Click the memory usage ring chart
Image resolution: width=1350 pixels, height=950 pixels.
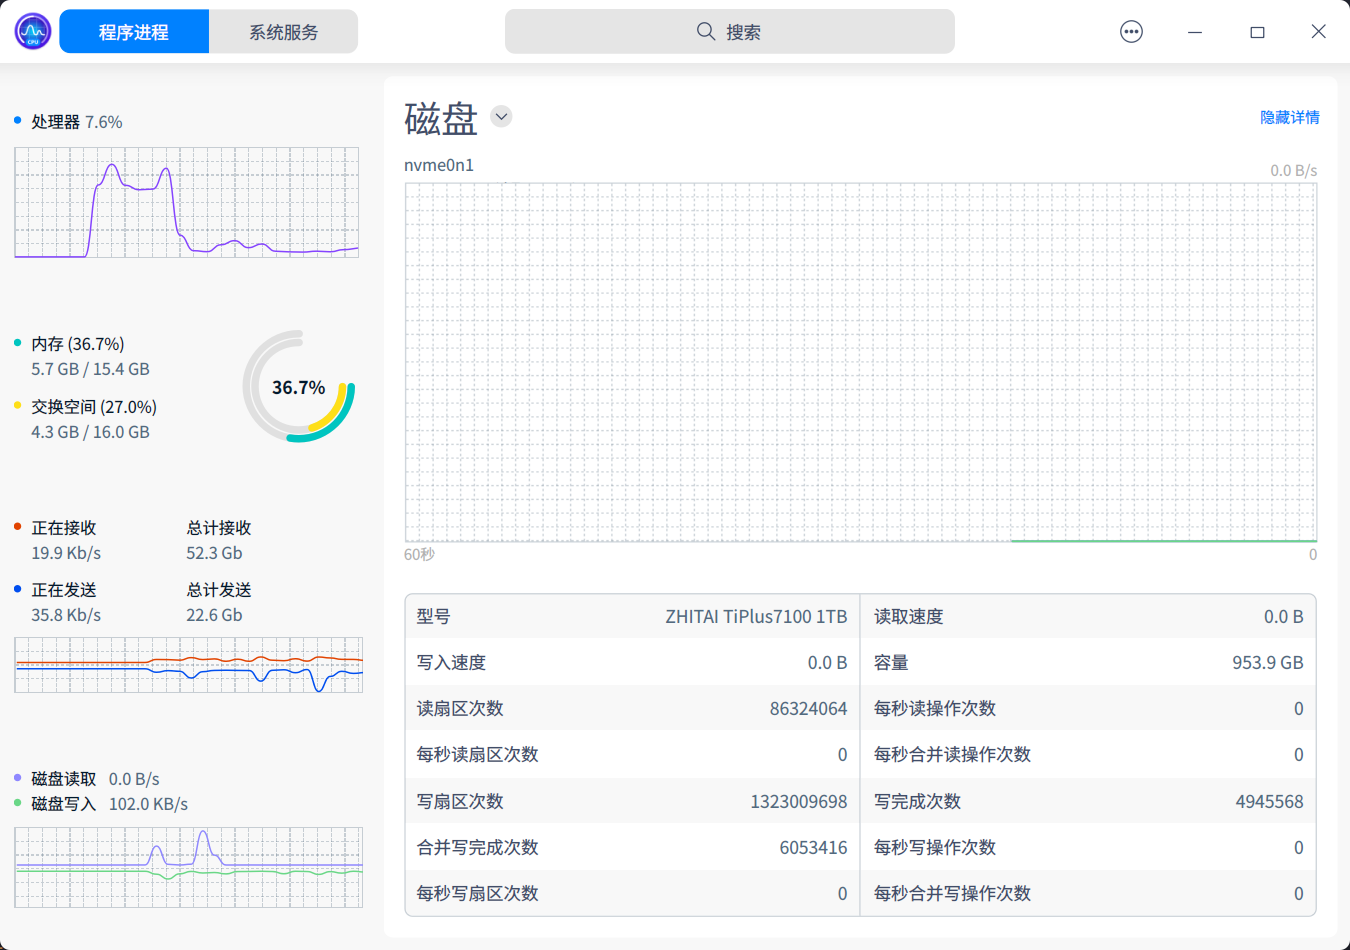299,387
